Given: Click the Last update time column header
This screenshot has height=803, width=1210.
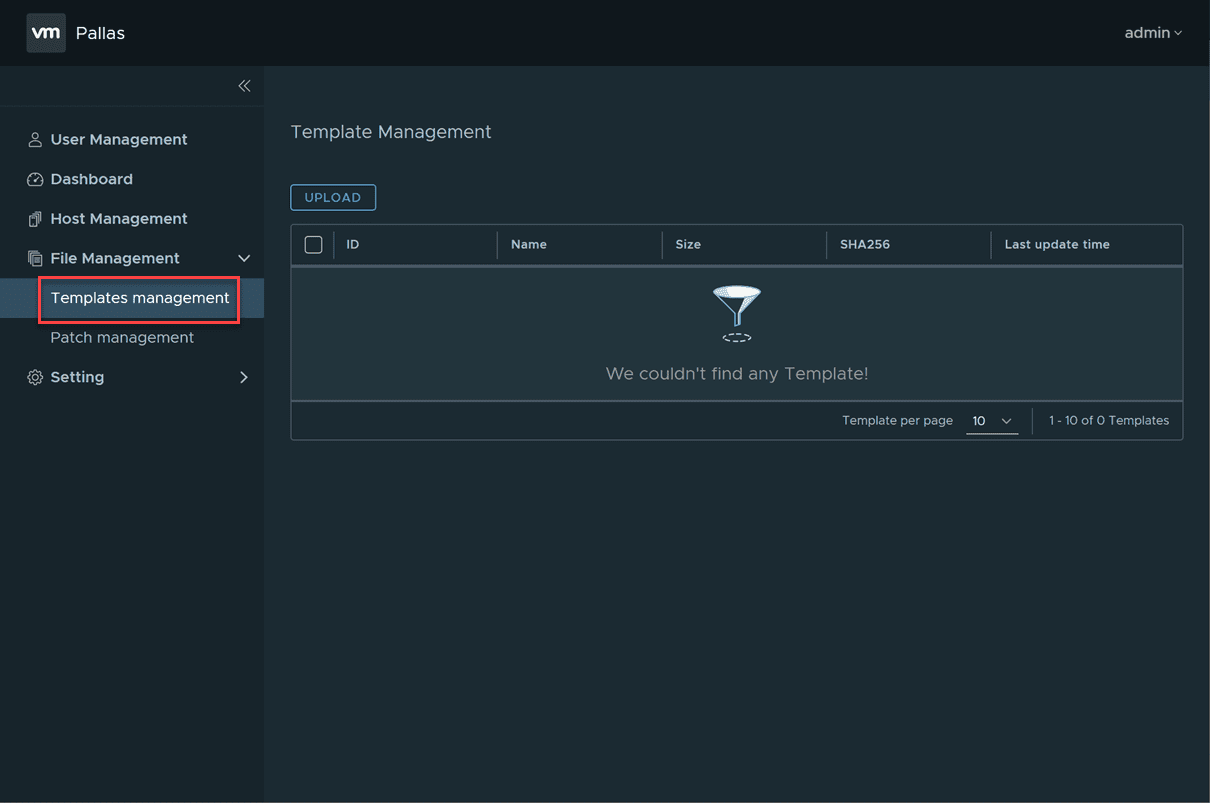Looking at the screenshot, I should click(1057, 245).
